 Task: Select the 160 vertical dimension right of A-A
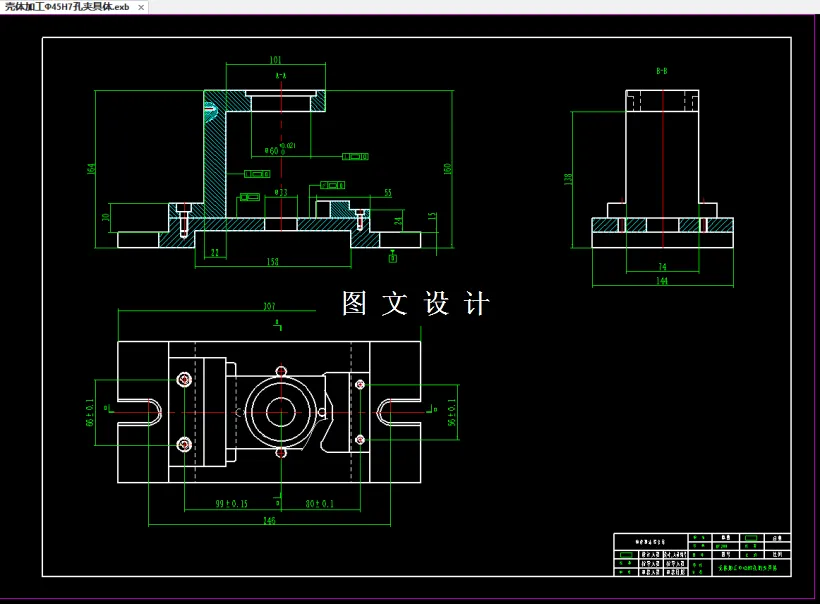[x=447, y=168]
